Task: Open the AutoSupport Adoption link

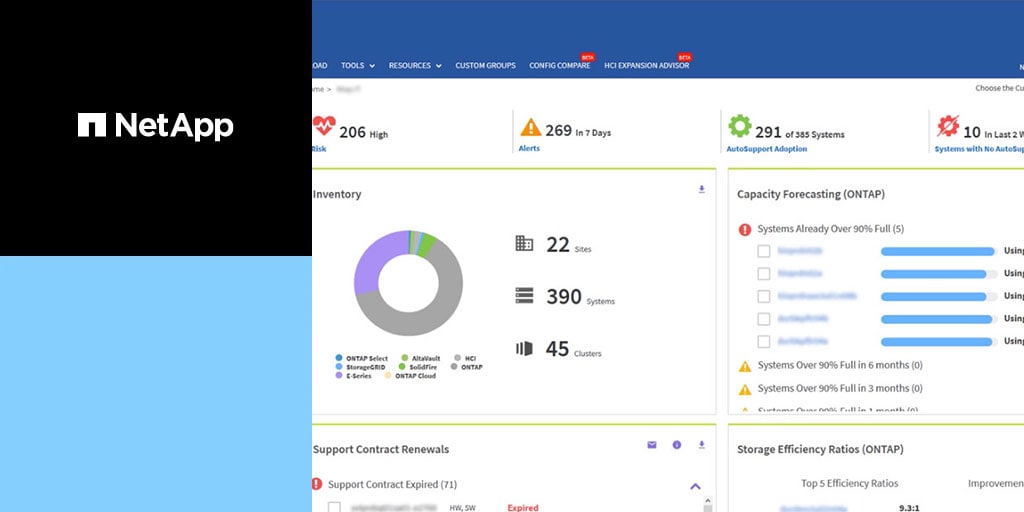Action: pos(766,149)
